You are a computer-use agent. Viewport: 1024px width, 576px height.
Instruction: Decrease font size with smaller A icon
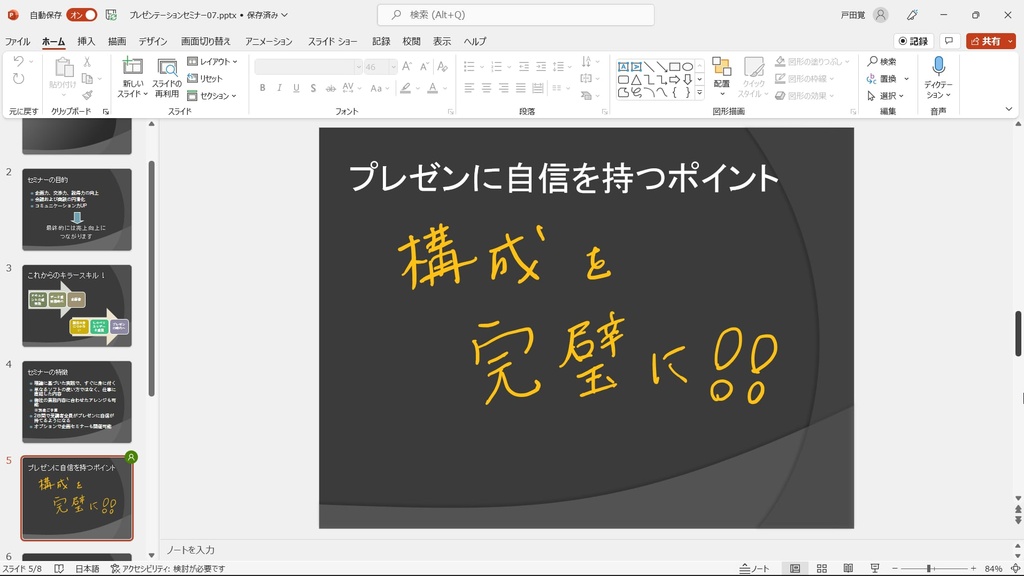coord(424,67)
